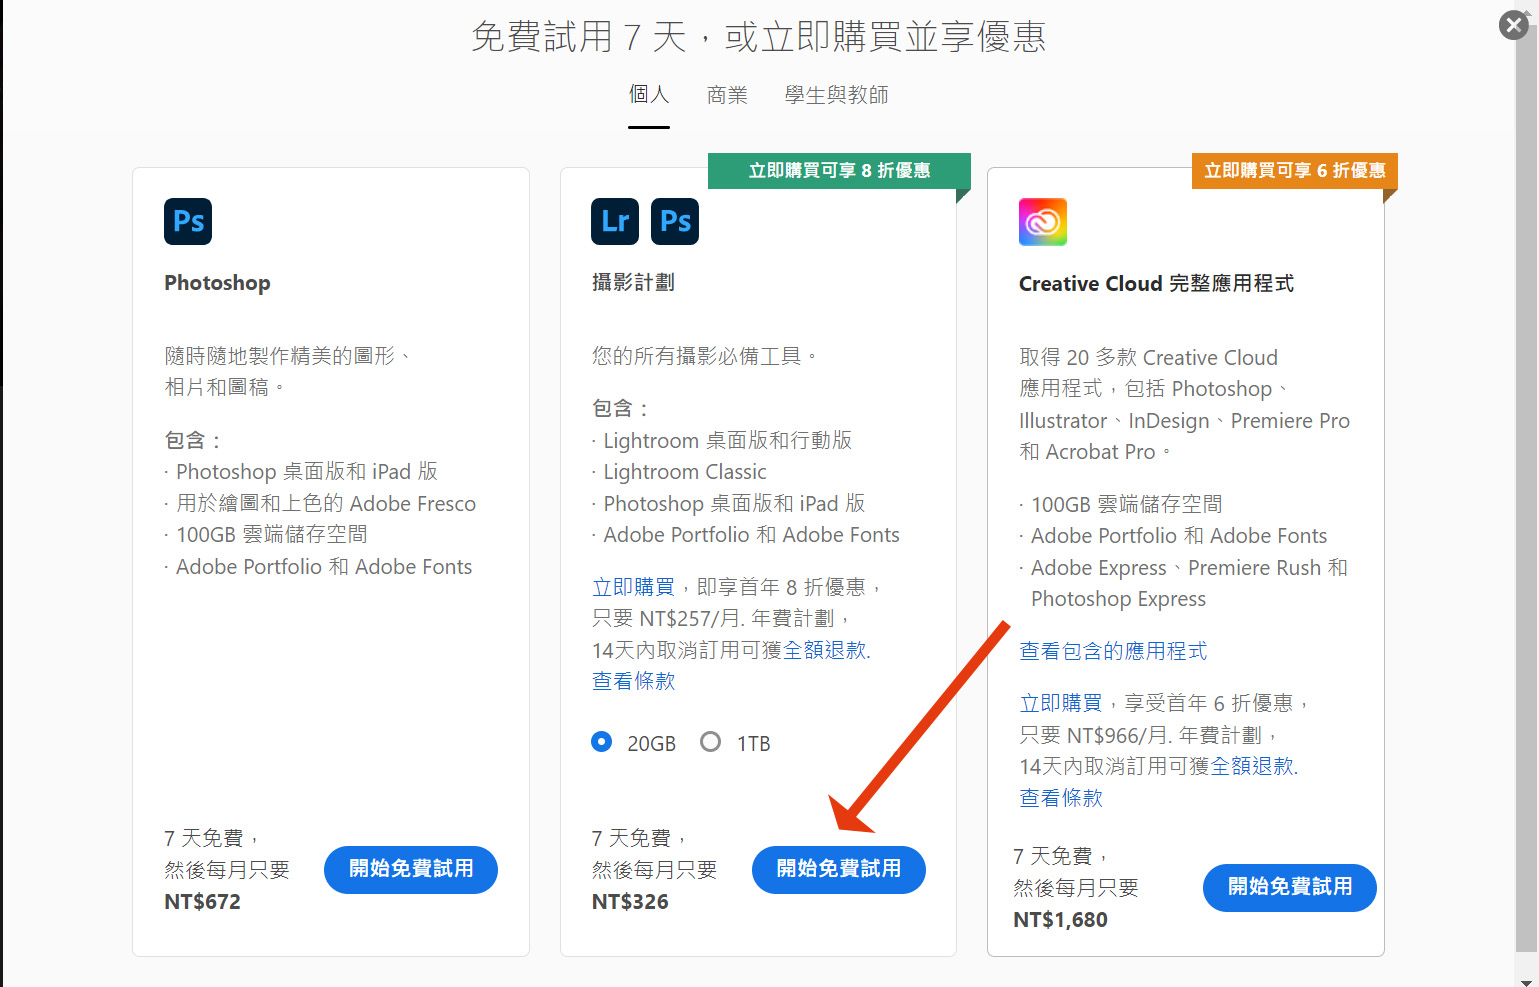
Task: Start the 攝影計劃 free trial at NT$326
Action: pos(838,869)
